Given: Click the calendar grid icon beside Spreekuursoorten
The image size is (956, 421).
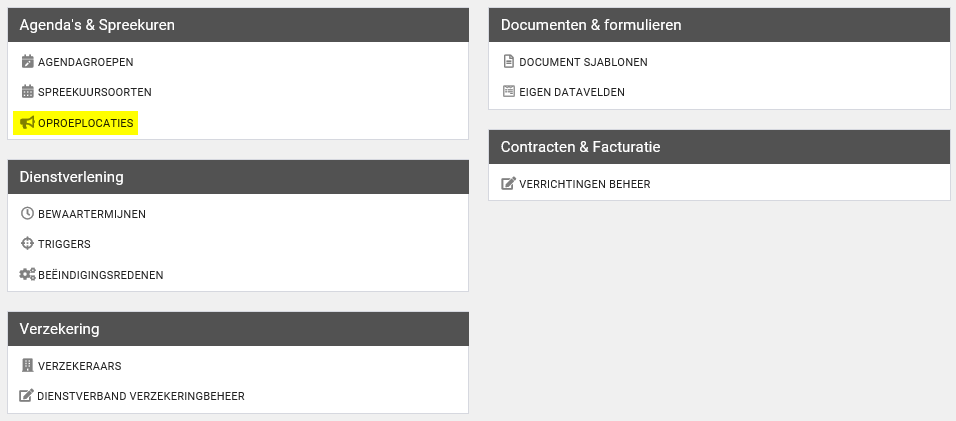Looking at the screenshot, I should coord(27,92).
